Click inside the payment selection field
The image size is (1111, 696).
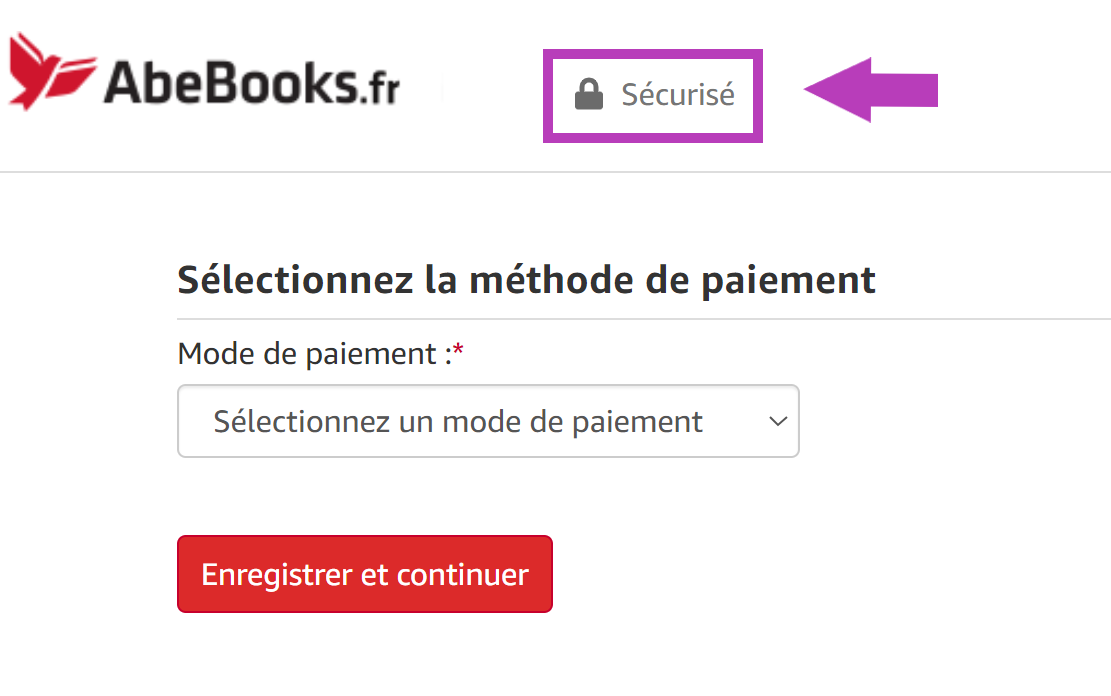pos(450,421)
